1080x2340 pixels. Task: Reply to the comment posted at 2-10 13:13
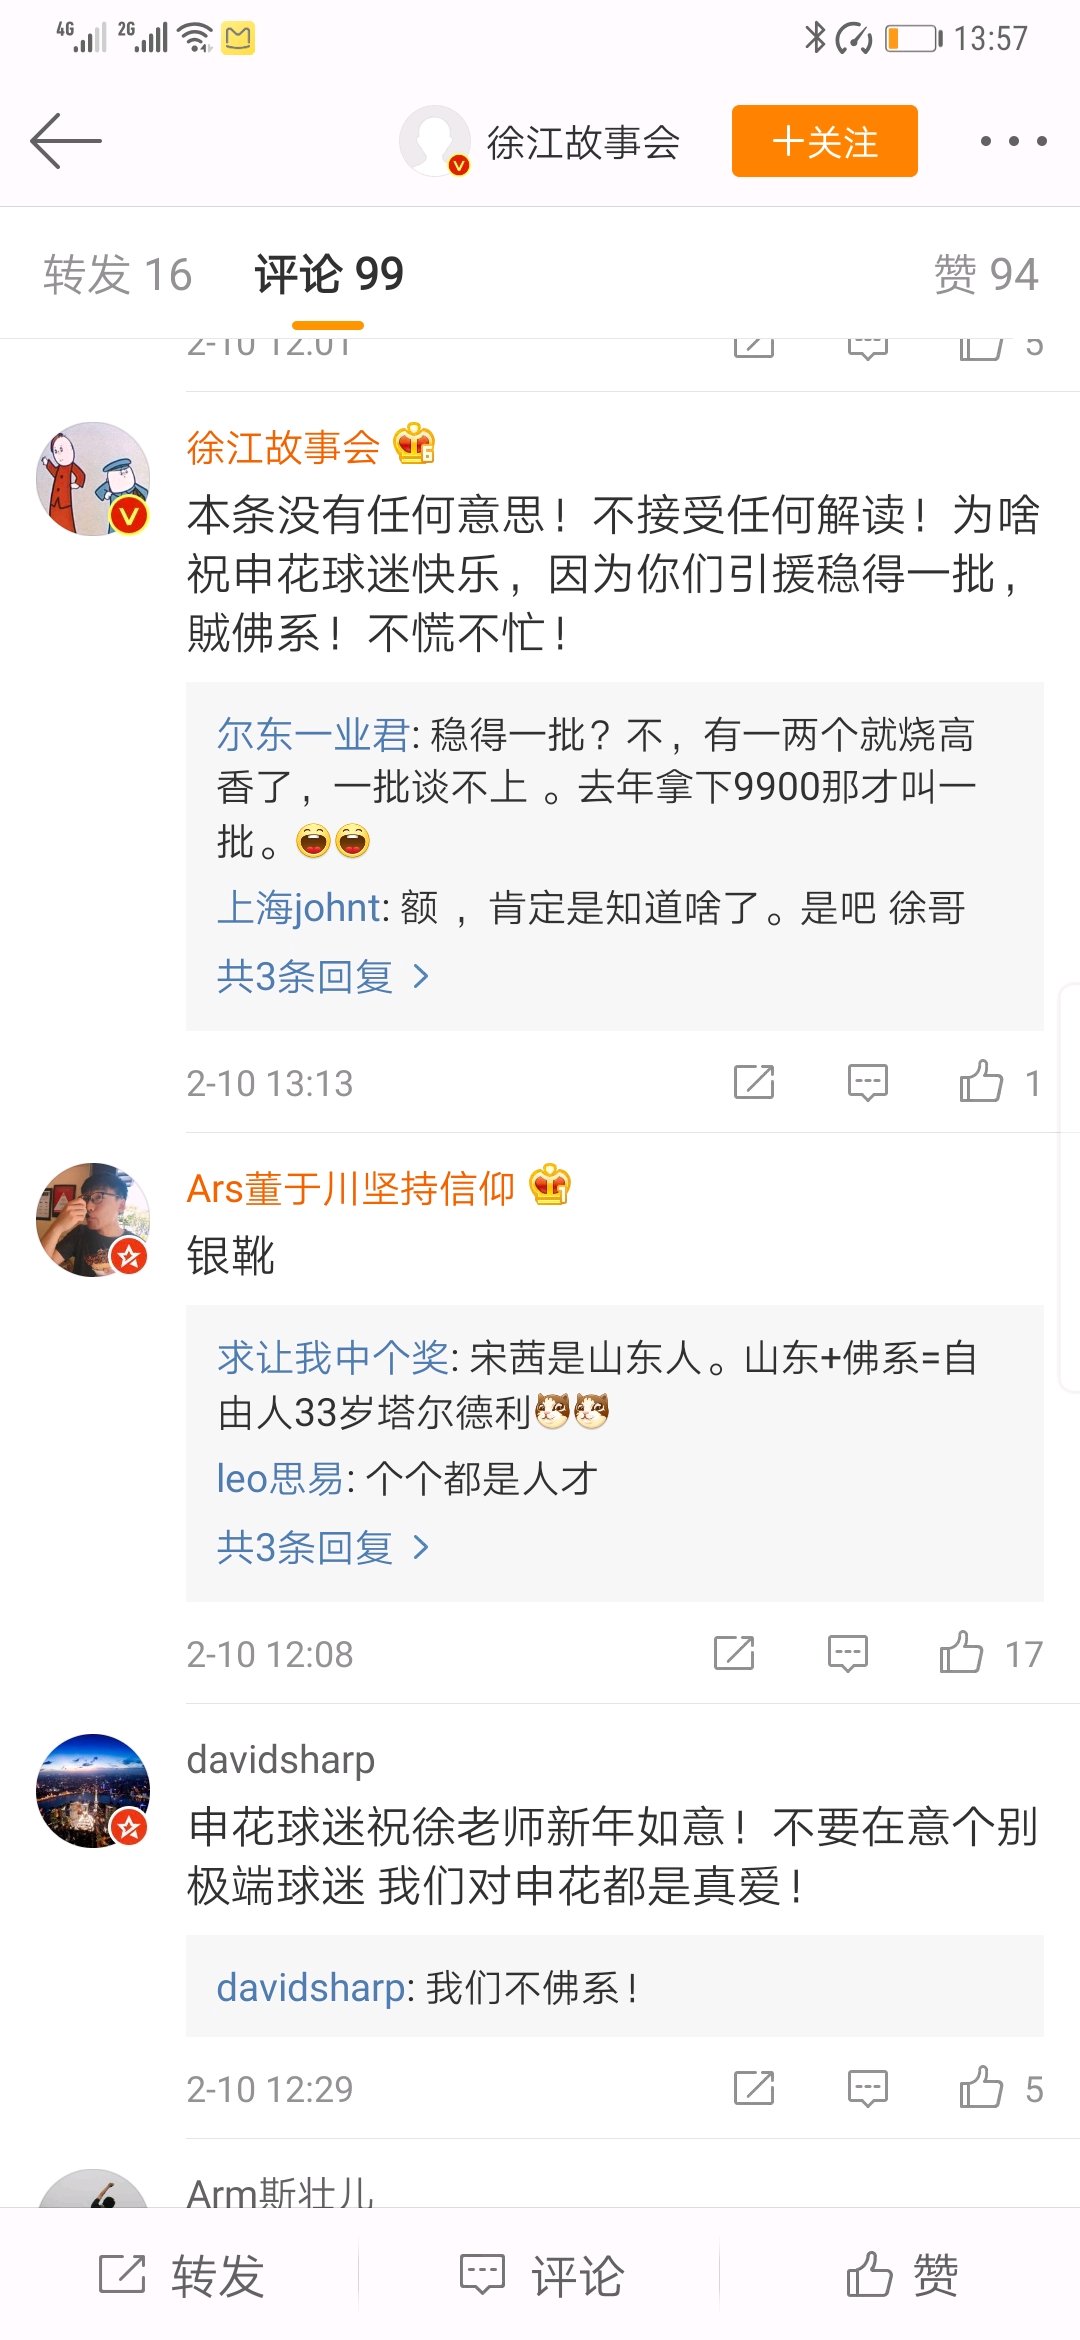(867, 1082)
